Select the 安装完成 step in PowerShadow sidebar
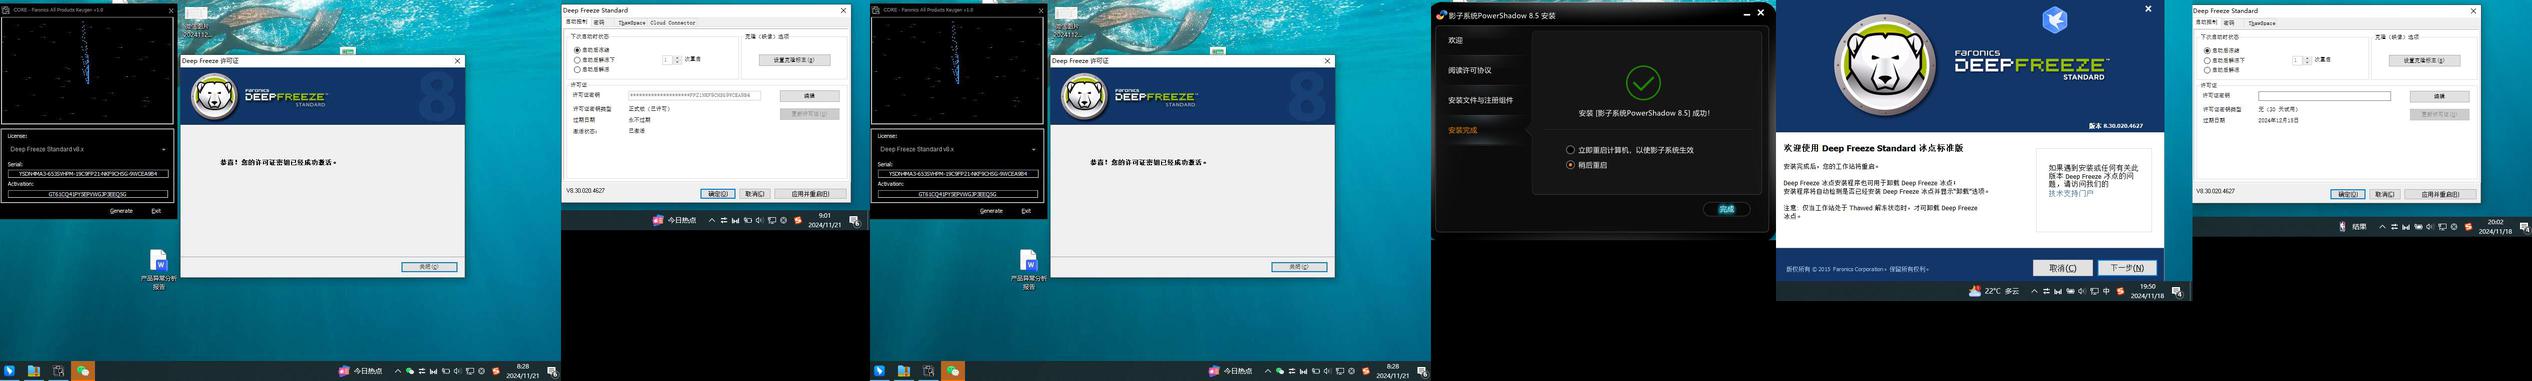Screen dimensions: 2532x381 (x=1462, y=131)
